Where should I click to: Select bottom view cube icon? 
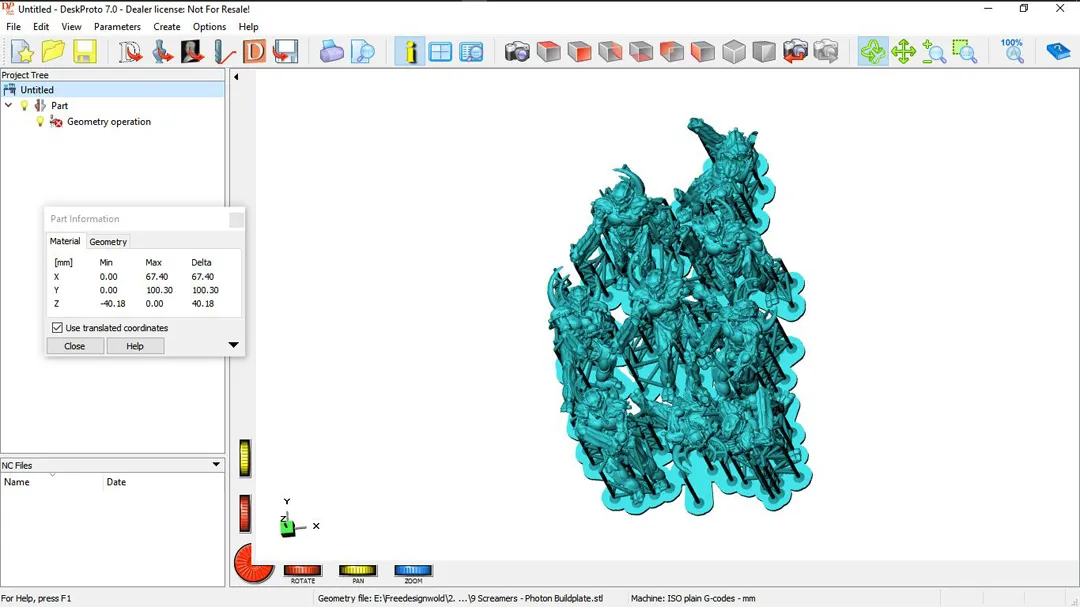tap(641, 52)
